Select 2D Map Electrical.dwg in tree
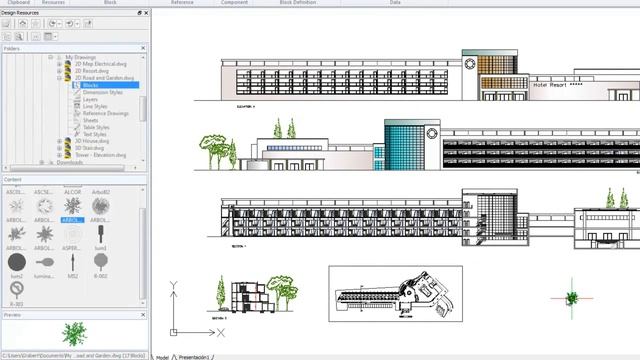This screenshot has width=640, height=360. 100,64
